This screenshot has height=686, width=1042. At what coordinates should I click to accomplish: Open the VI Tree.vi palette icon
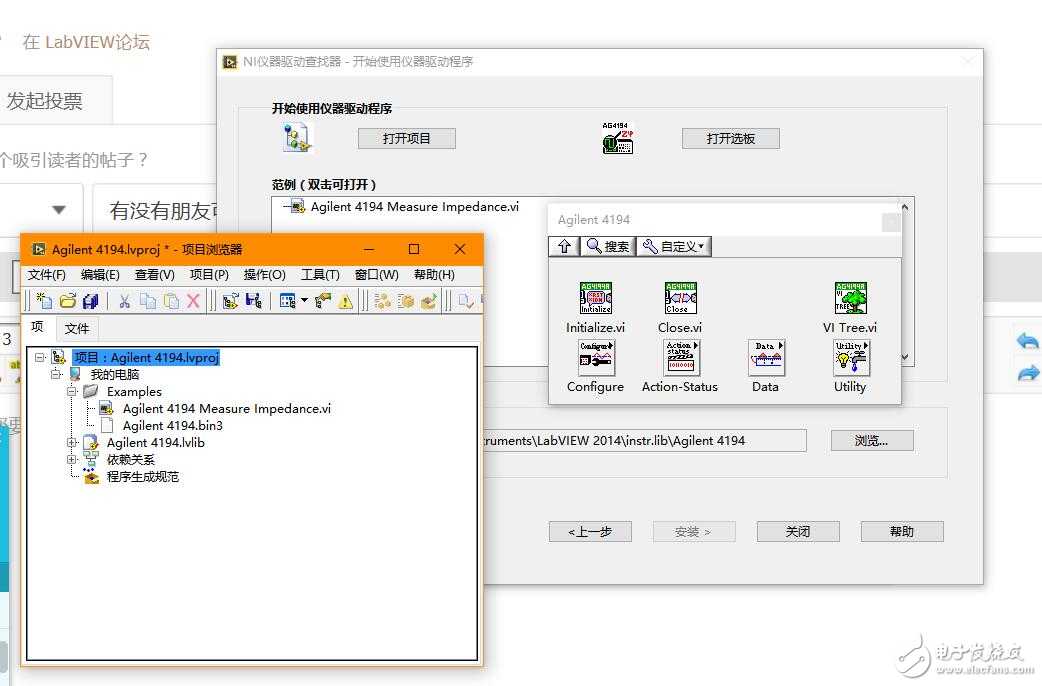coord(851,298)
